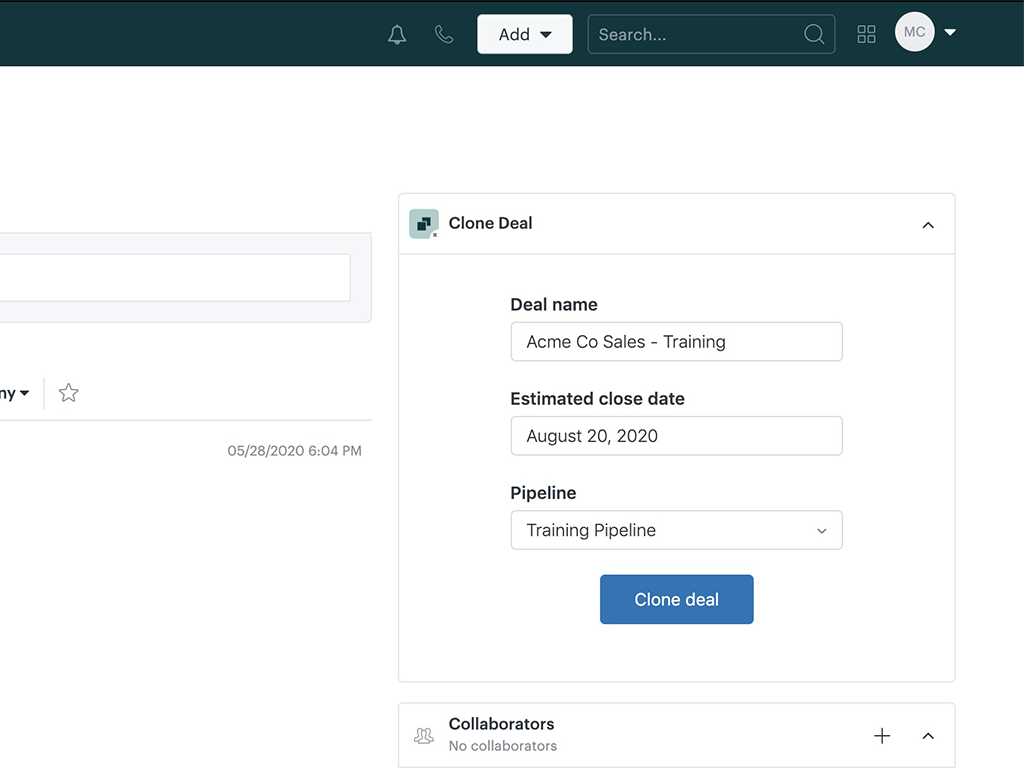Click the Estimated close date field
Viewport: 1024px width, 768px height.
676,436
